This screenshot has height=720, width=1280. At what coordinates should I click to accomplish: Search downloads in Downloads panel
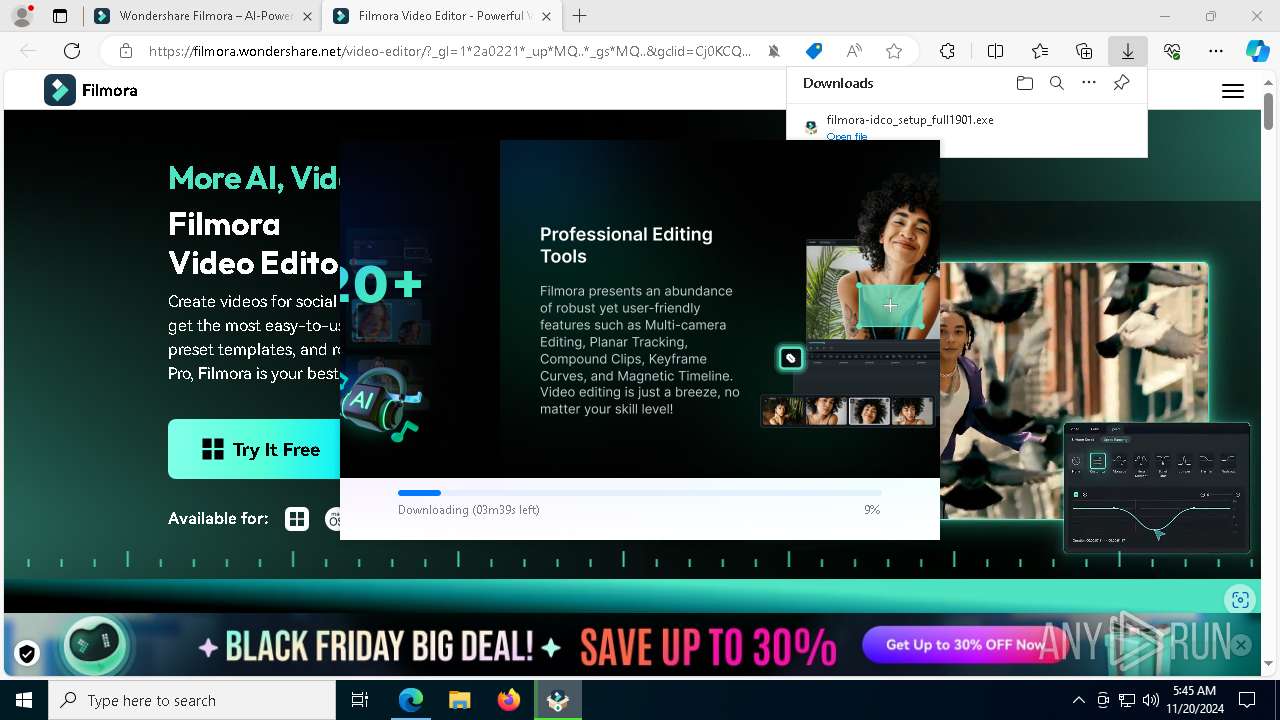(1057, 83)
